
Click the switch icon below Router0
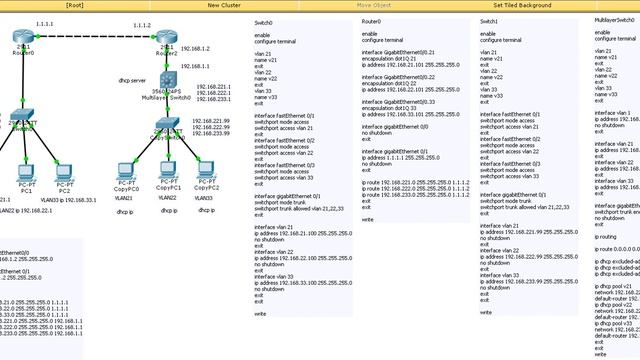(x=22, y=115)
